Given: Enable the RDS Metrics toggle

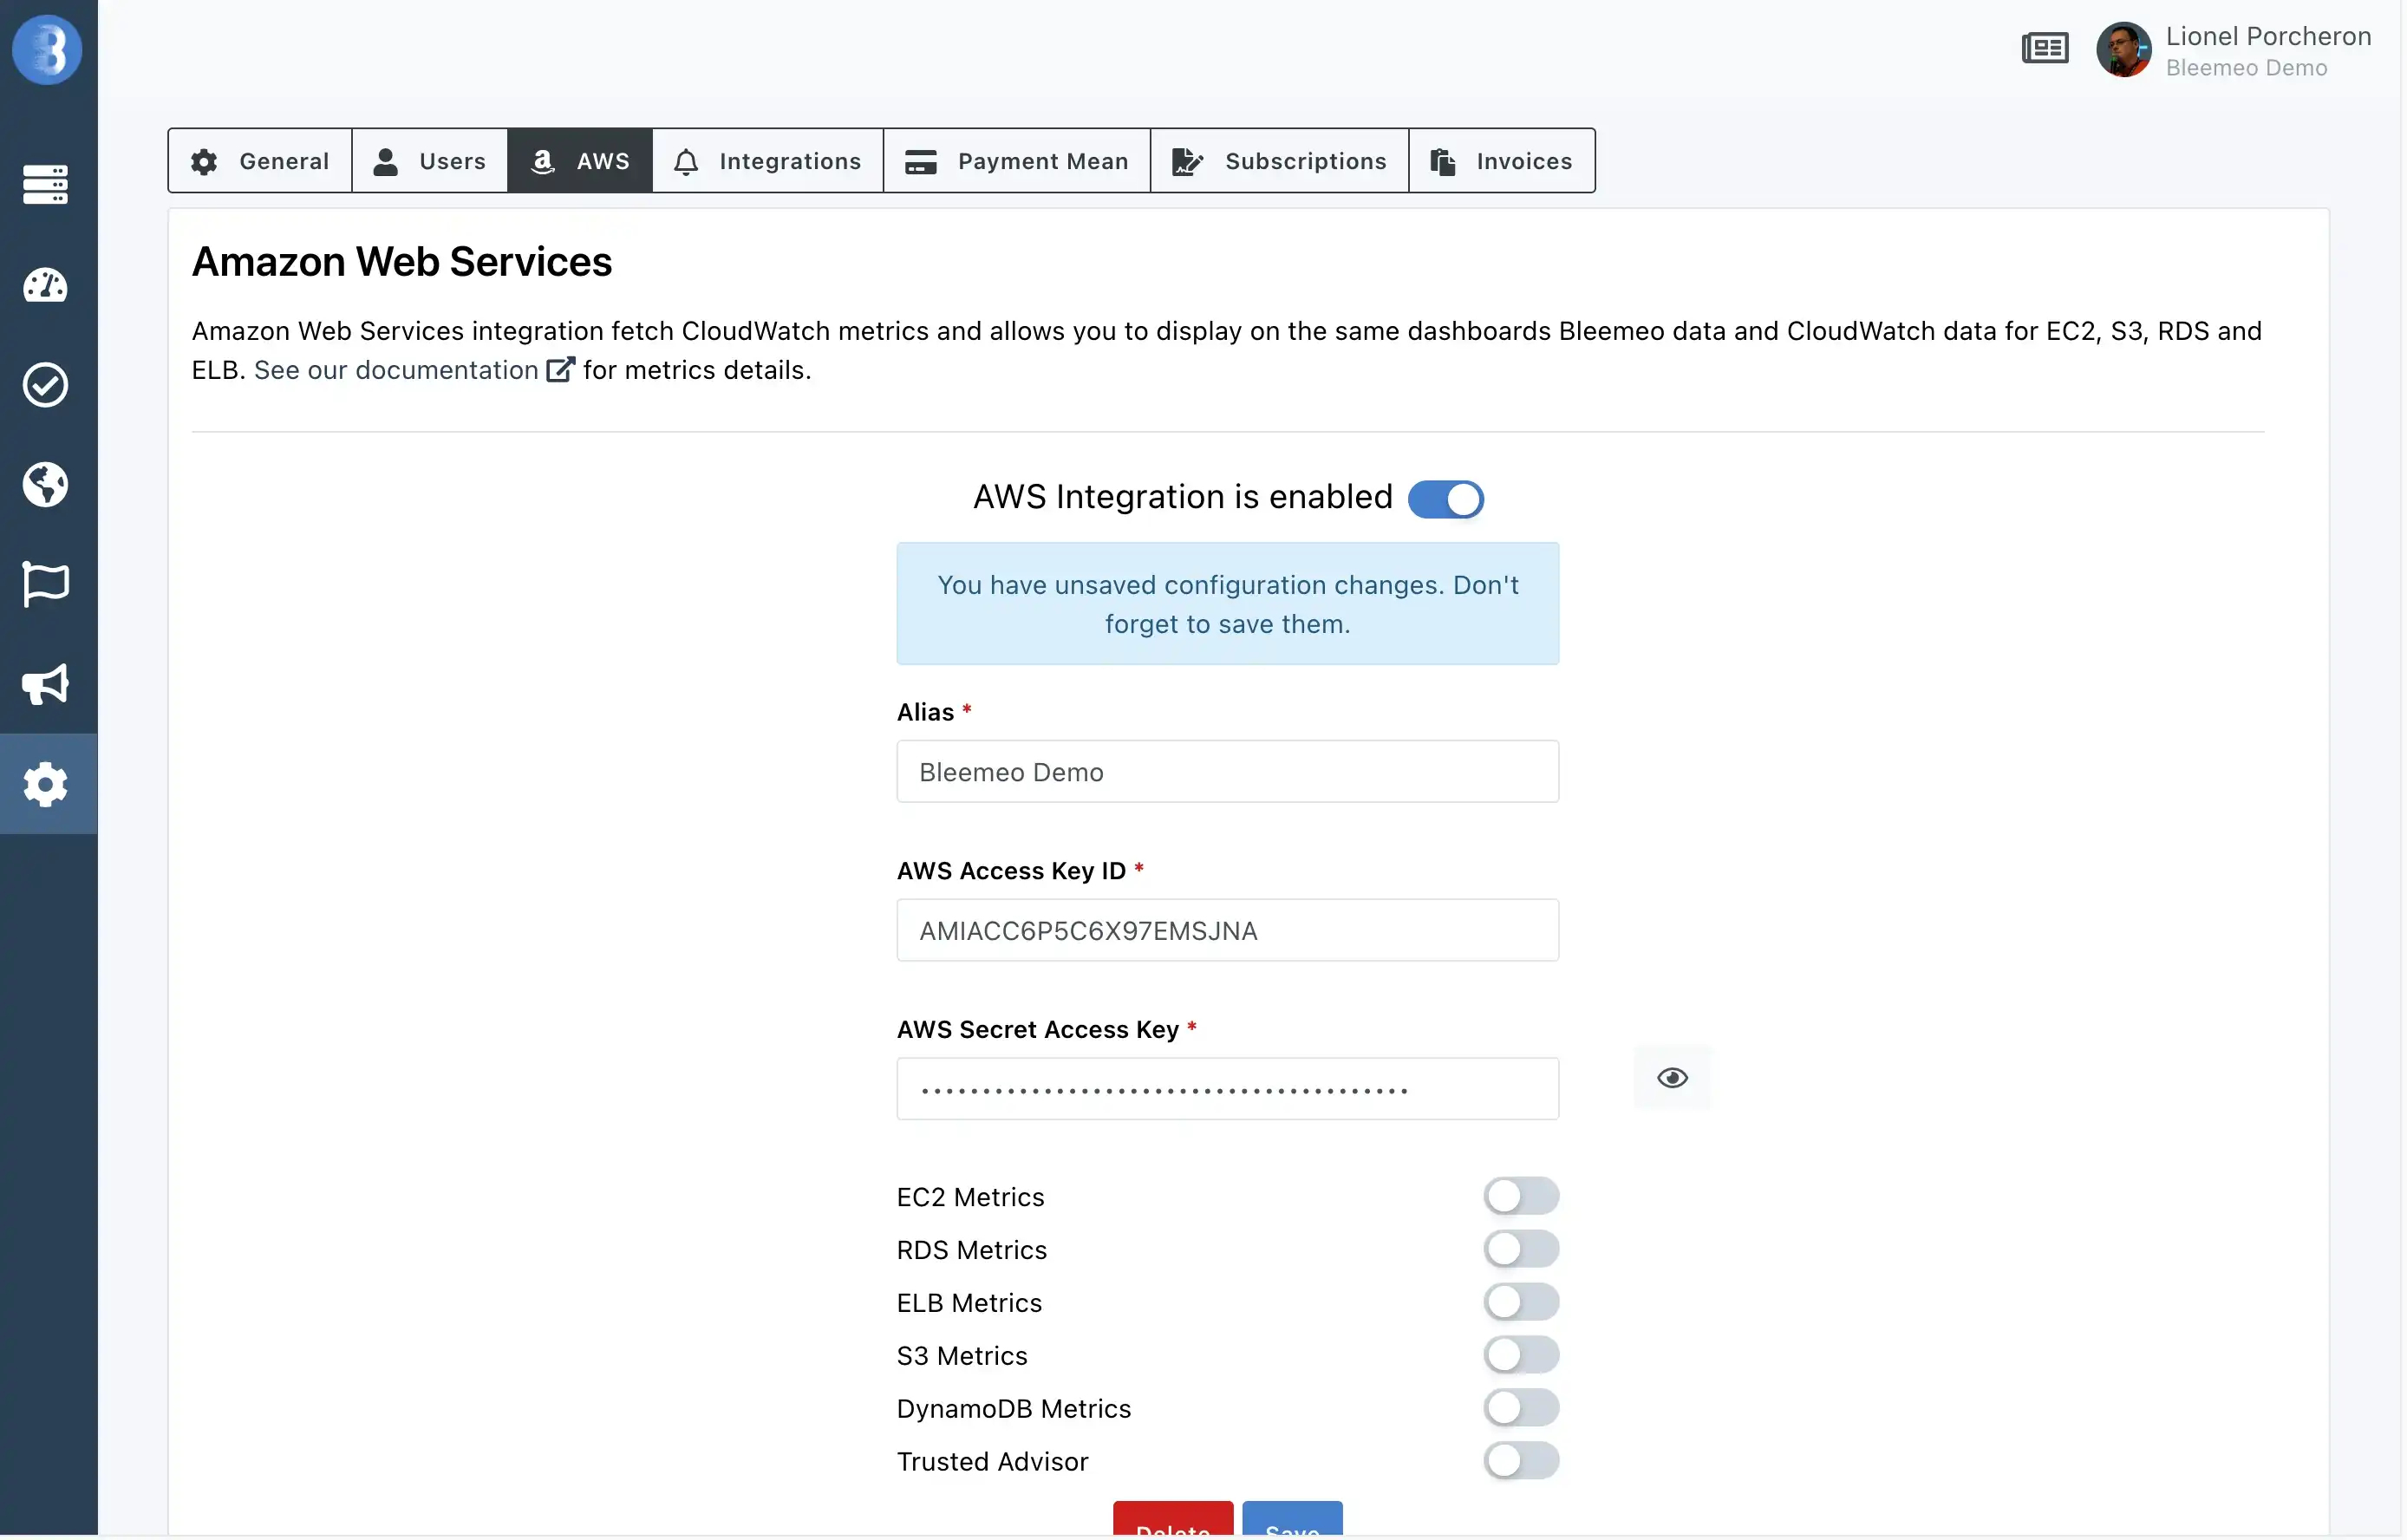Looking at the screenshot, I should coord(1521,1250).
